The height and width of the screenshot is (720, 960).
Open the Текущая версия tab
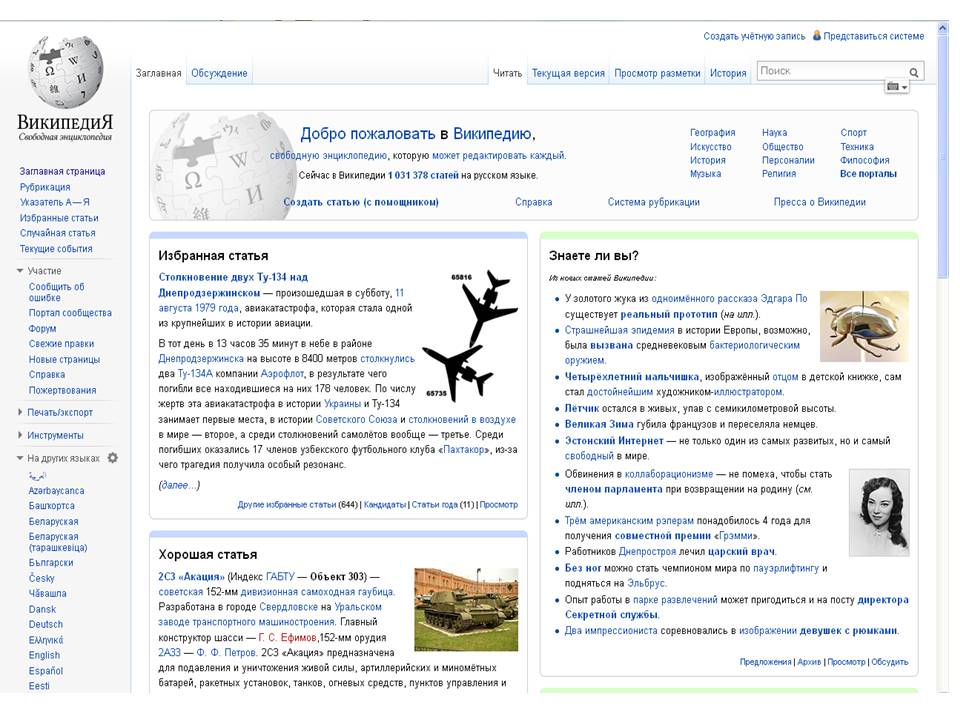568,73
